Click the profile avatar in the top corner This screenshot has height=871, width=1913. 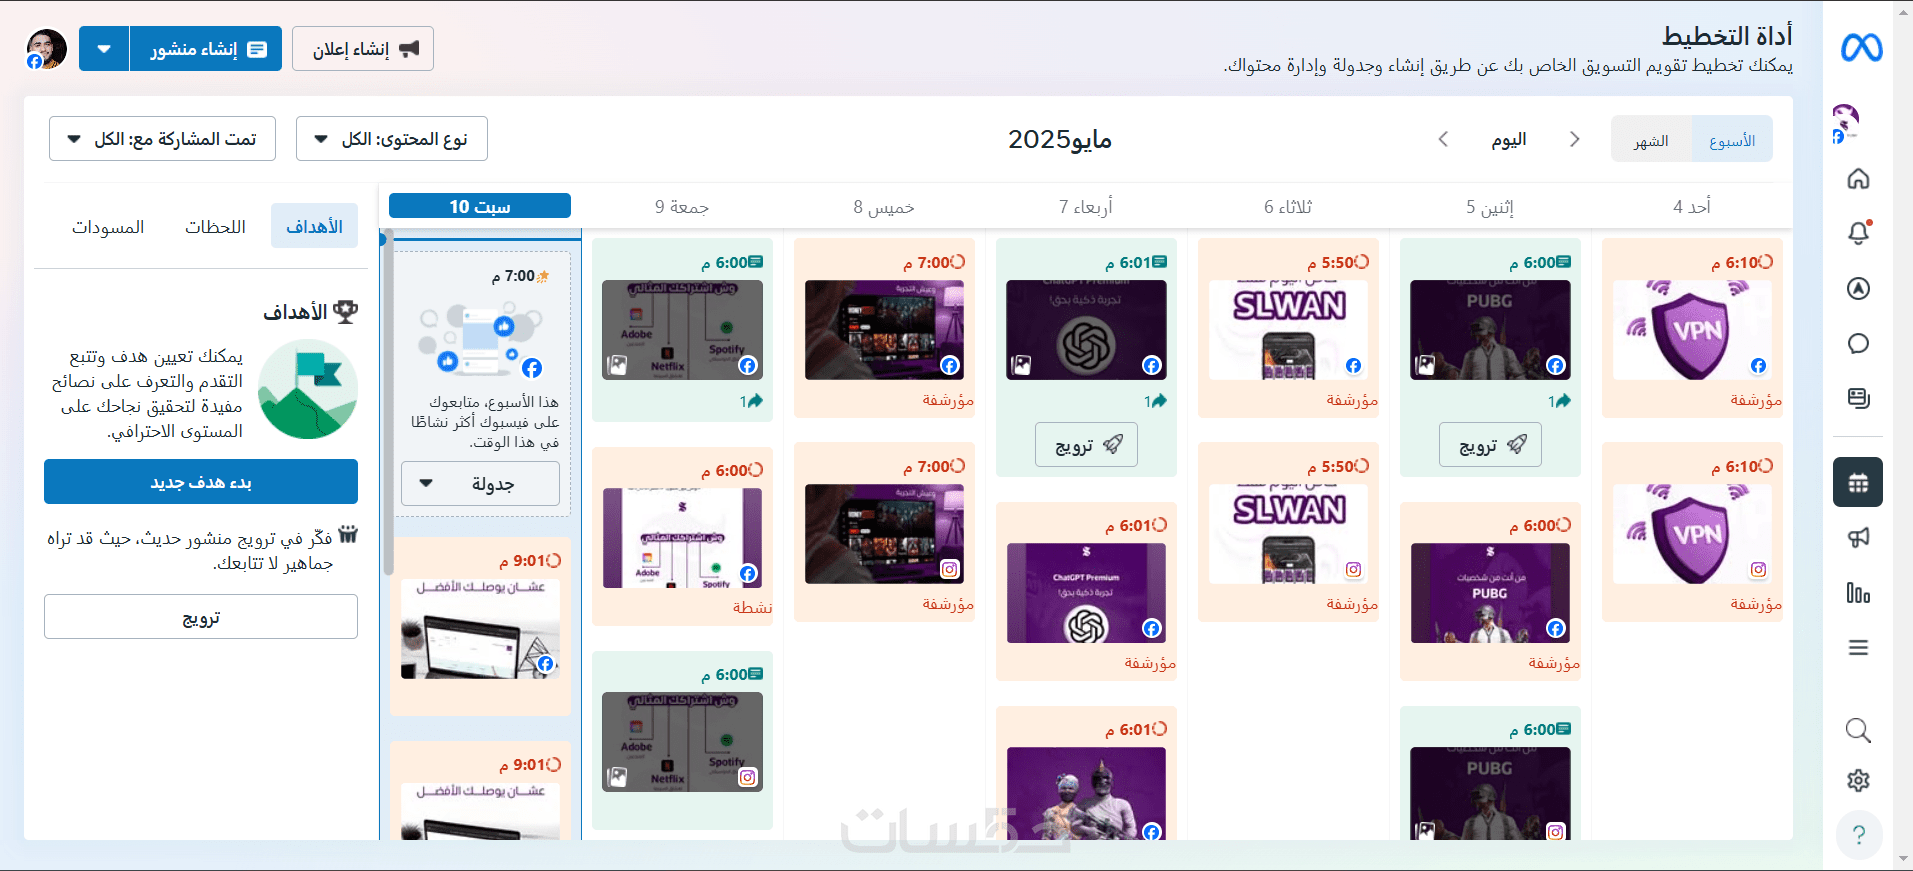(x=46, y=49)
